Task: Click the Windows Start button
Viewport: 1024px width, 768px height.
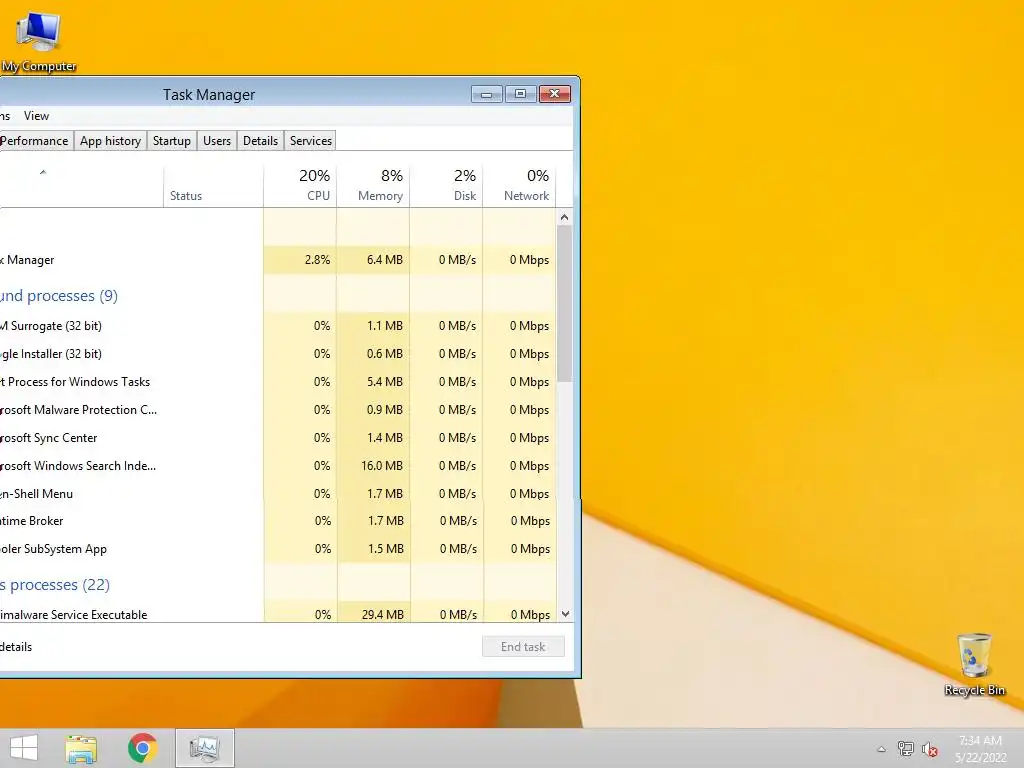Action: 24,748
